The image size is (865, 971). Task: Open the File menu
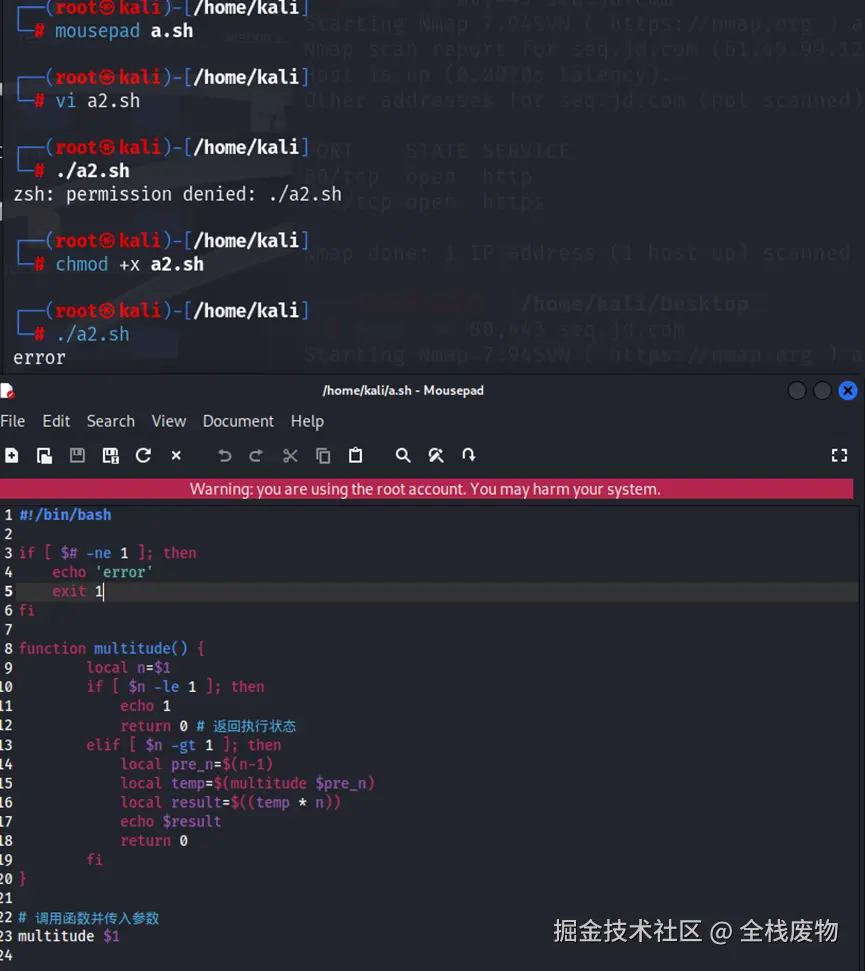[13, 421]
